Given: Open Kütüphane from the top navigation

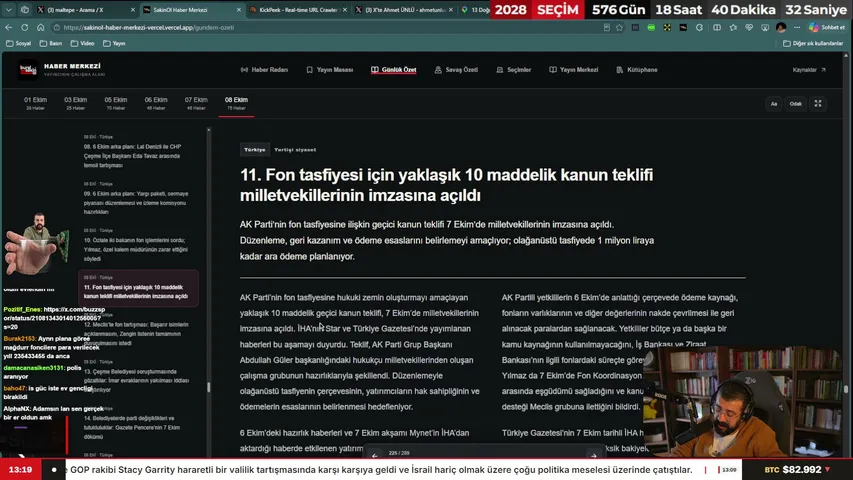Looking at the screenshot, I should 637,70.
